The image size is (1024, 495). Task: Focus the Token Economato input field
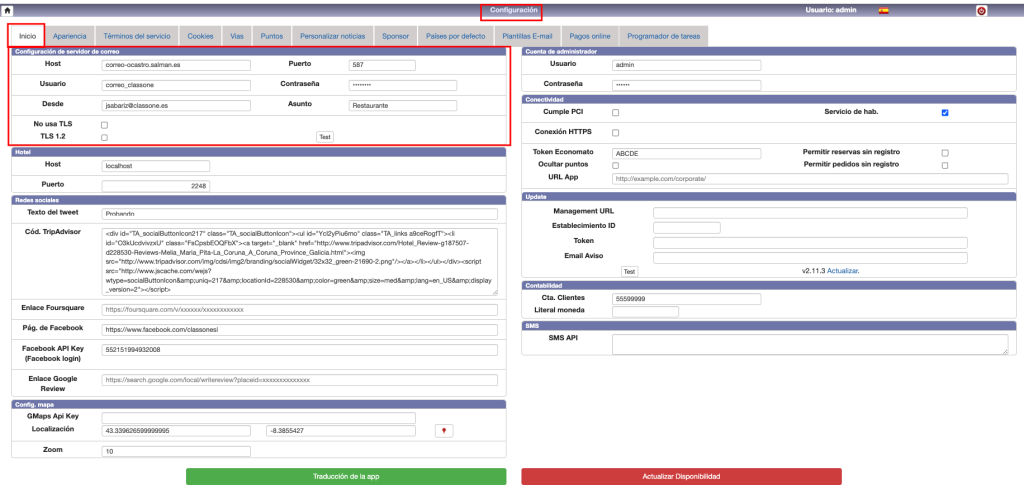tap(686, 153)
